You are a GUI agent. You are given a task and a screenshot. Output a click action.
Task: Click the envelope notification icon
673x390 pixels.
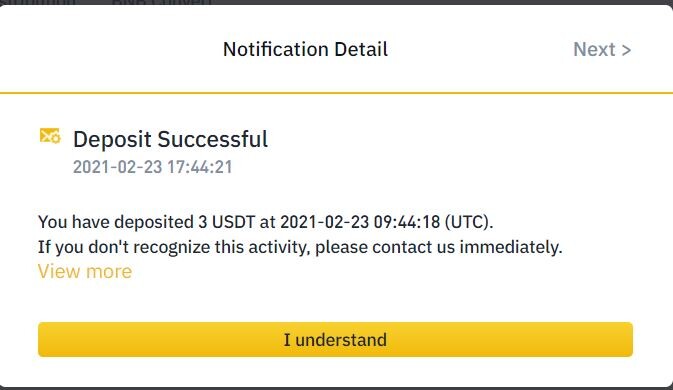(50, 136)
